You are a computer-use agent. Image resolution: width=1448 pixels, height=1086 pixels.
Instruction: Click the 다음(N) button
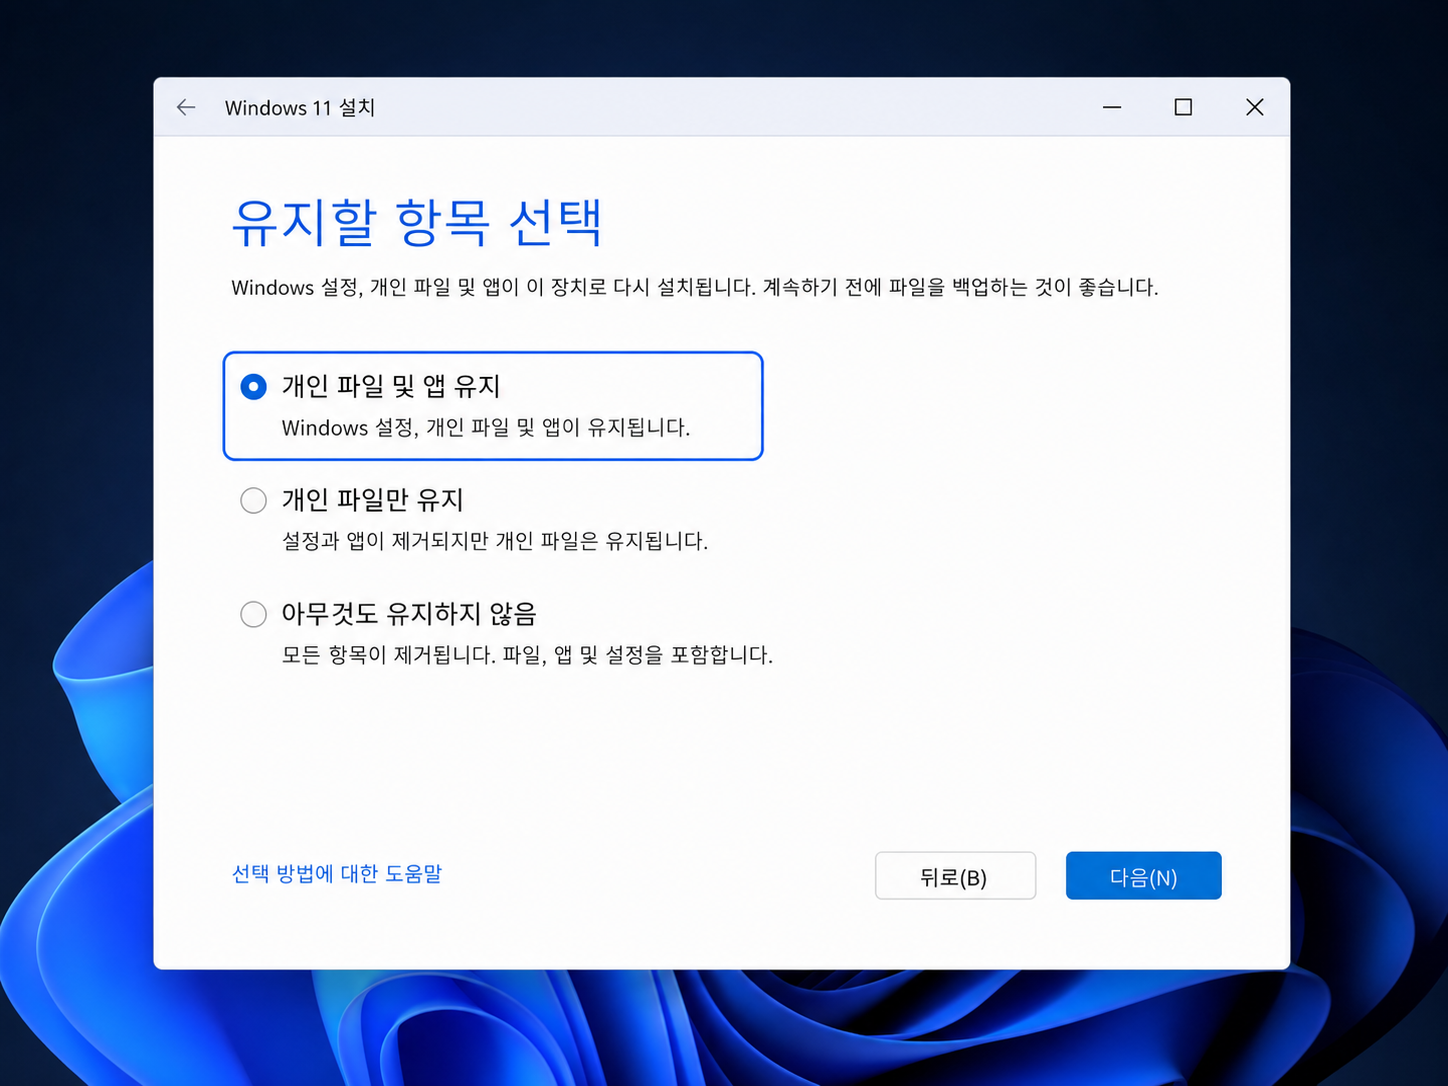tap(1143, 876)
